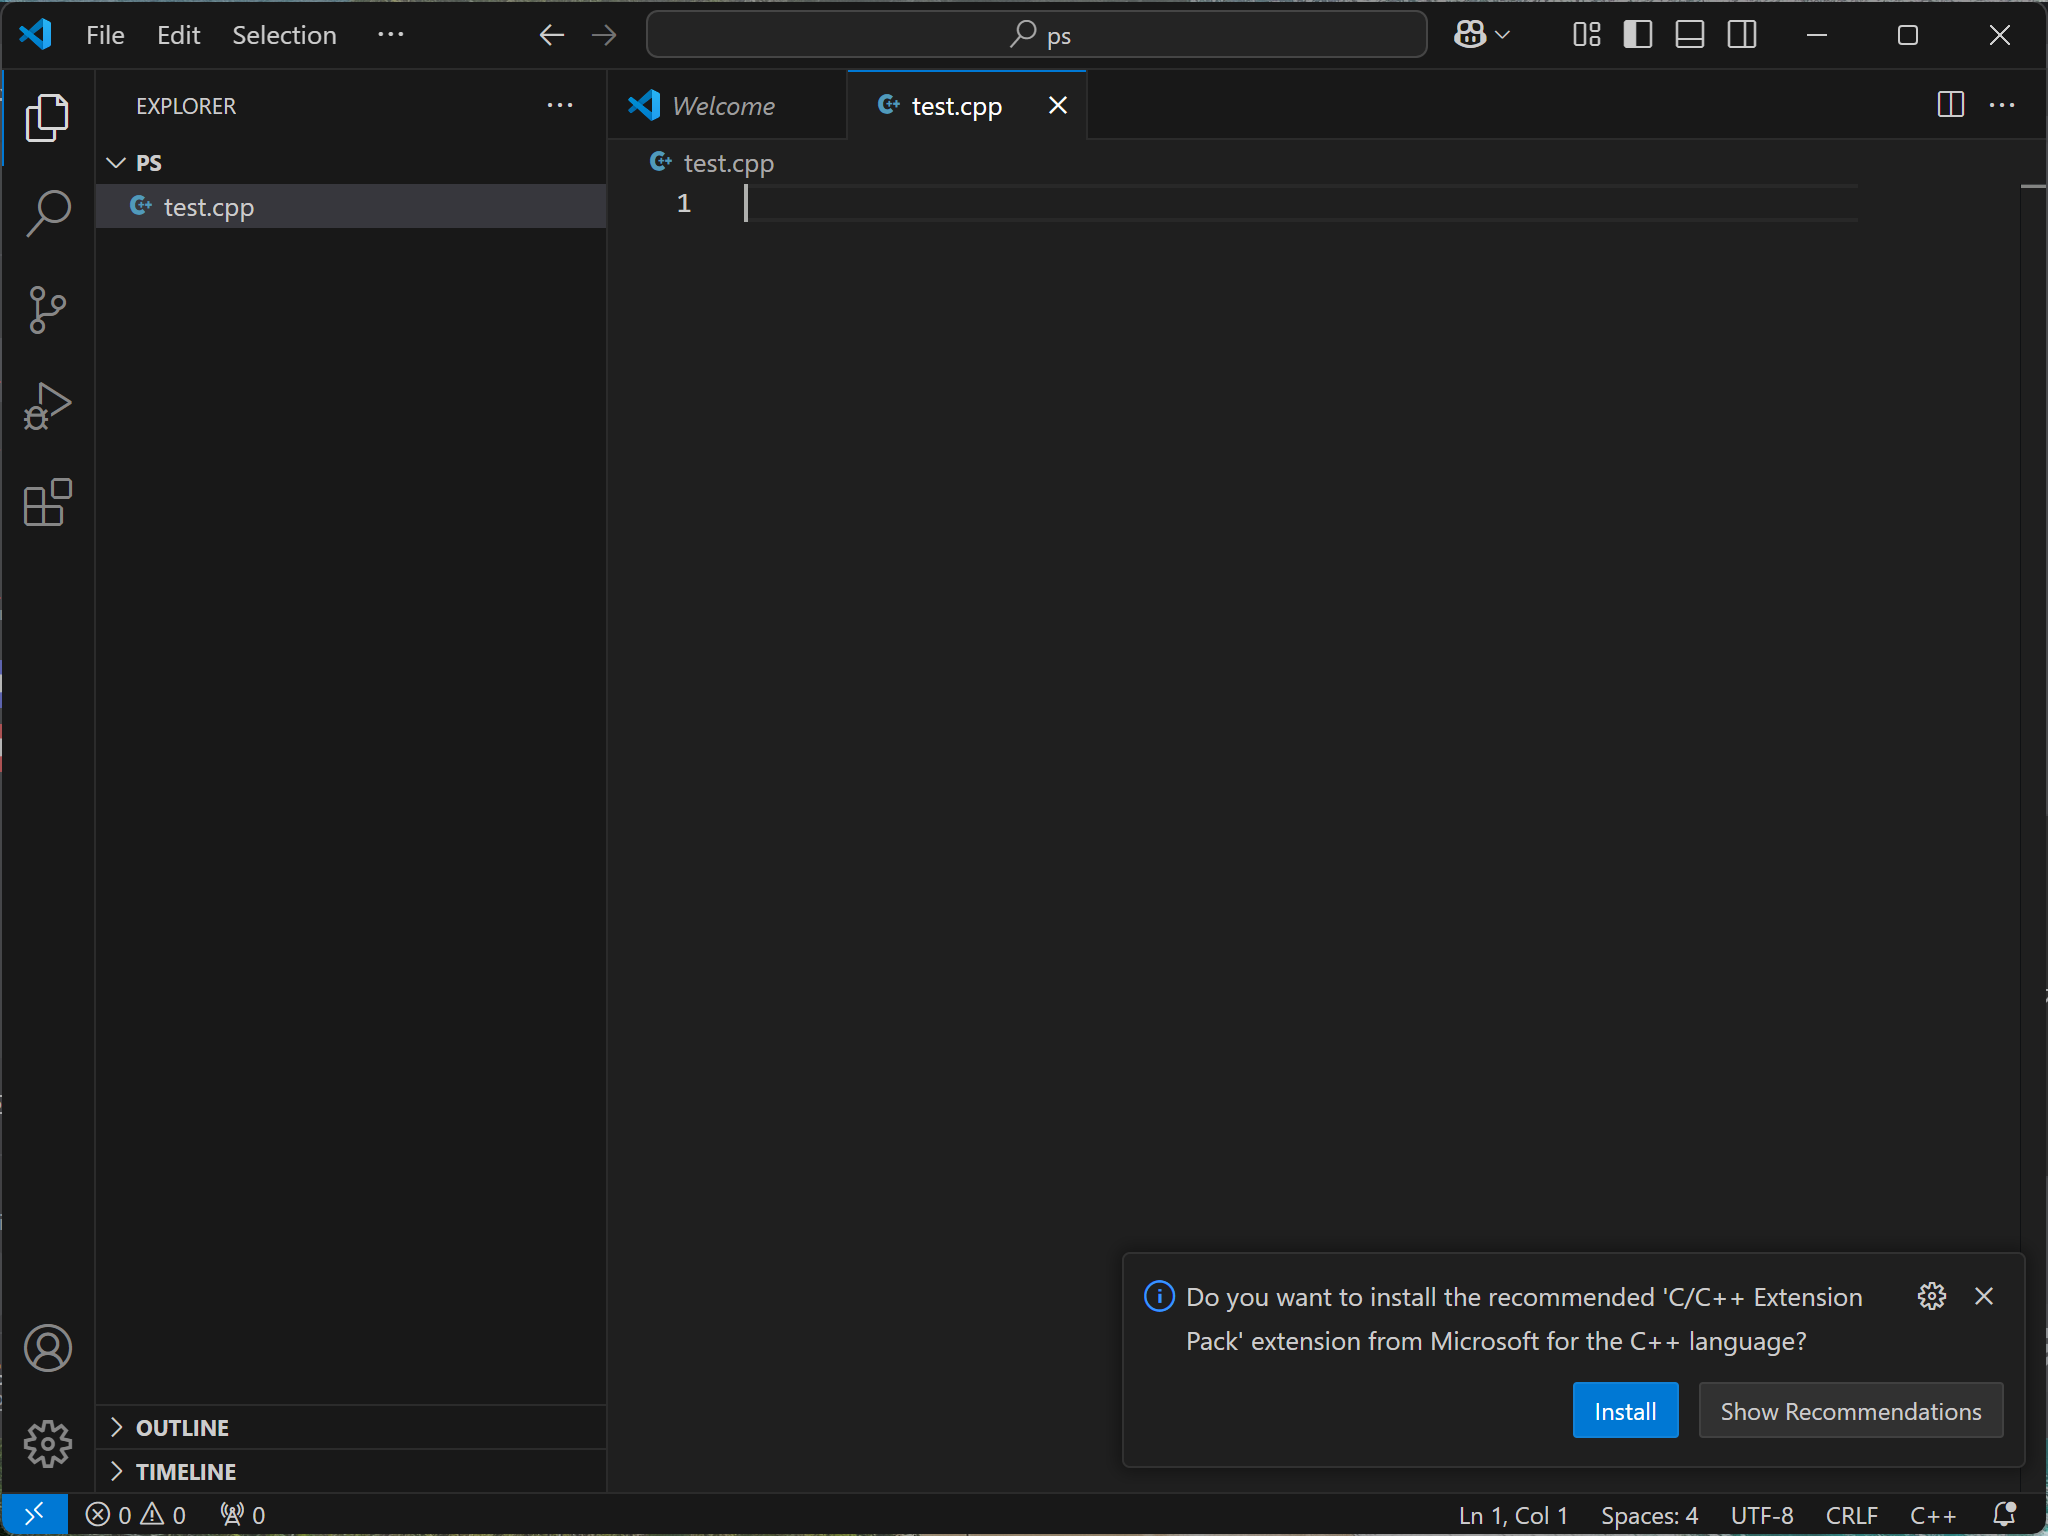Open the Search view in activity bar

point(47,214)
